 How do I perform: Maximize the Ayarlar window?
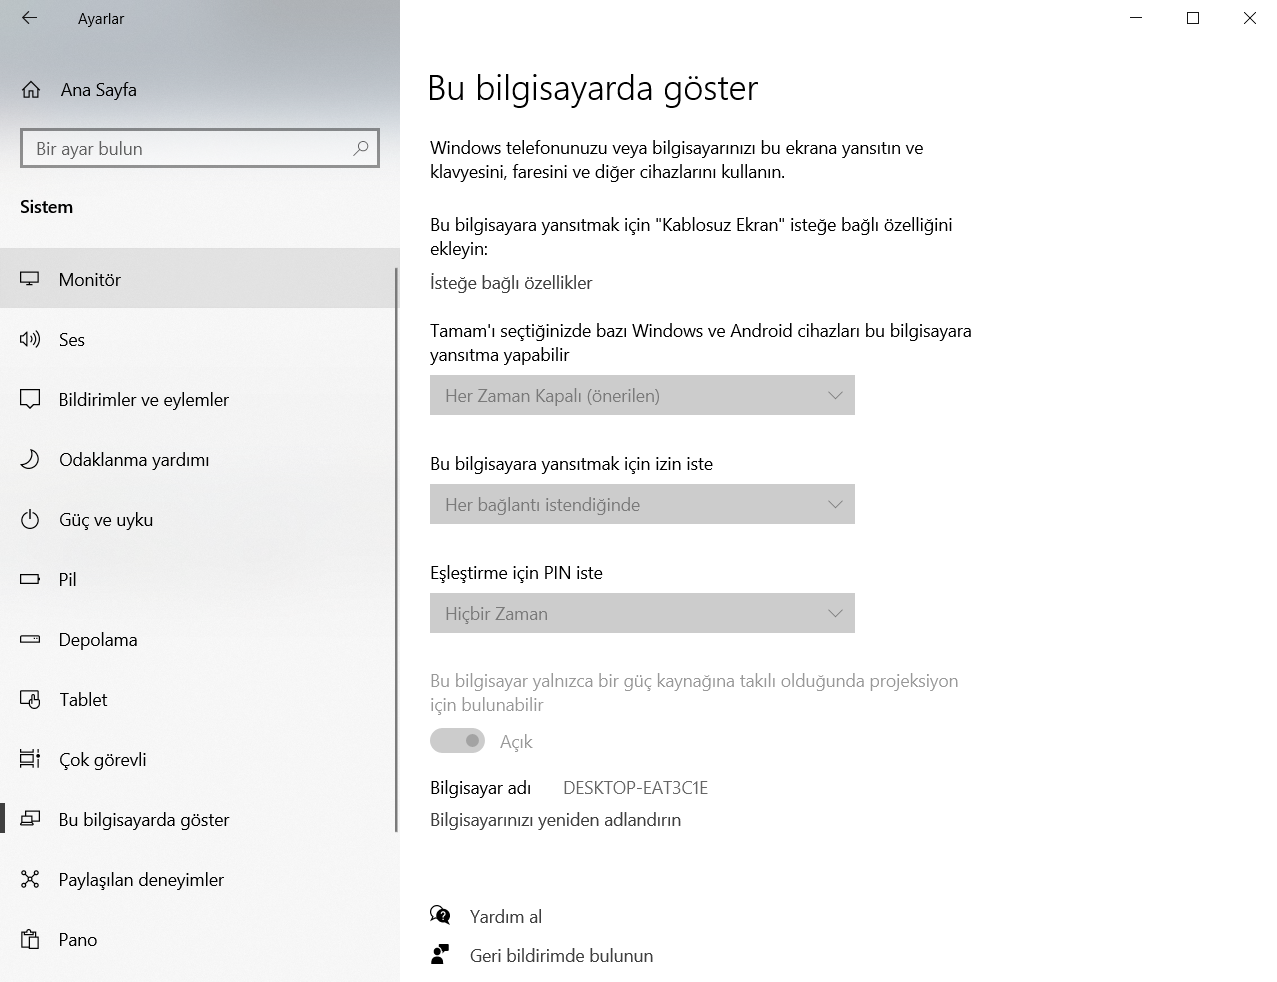point(1192,18)
